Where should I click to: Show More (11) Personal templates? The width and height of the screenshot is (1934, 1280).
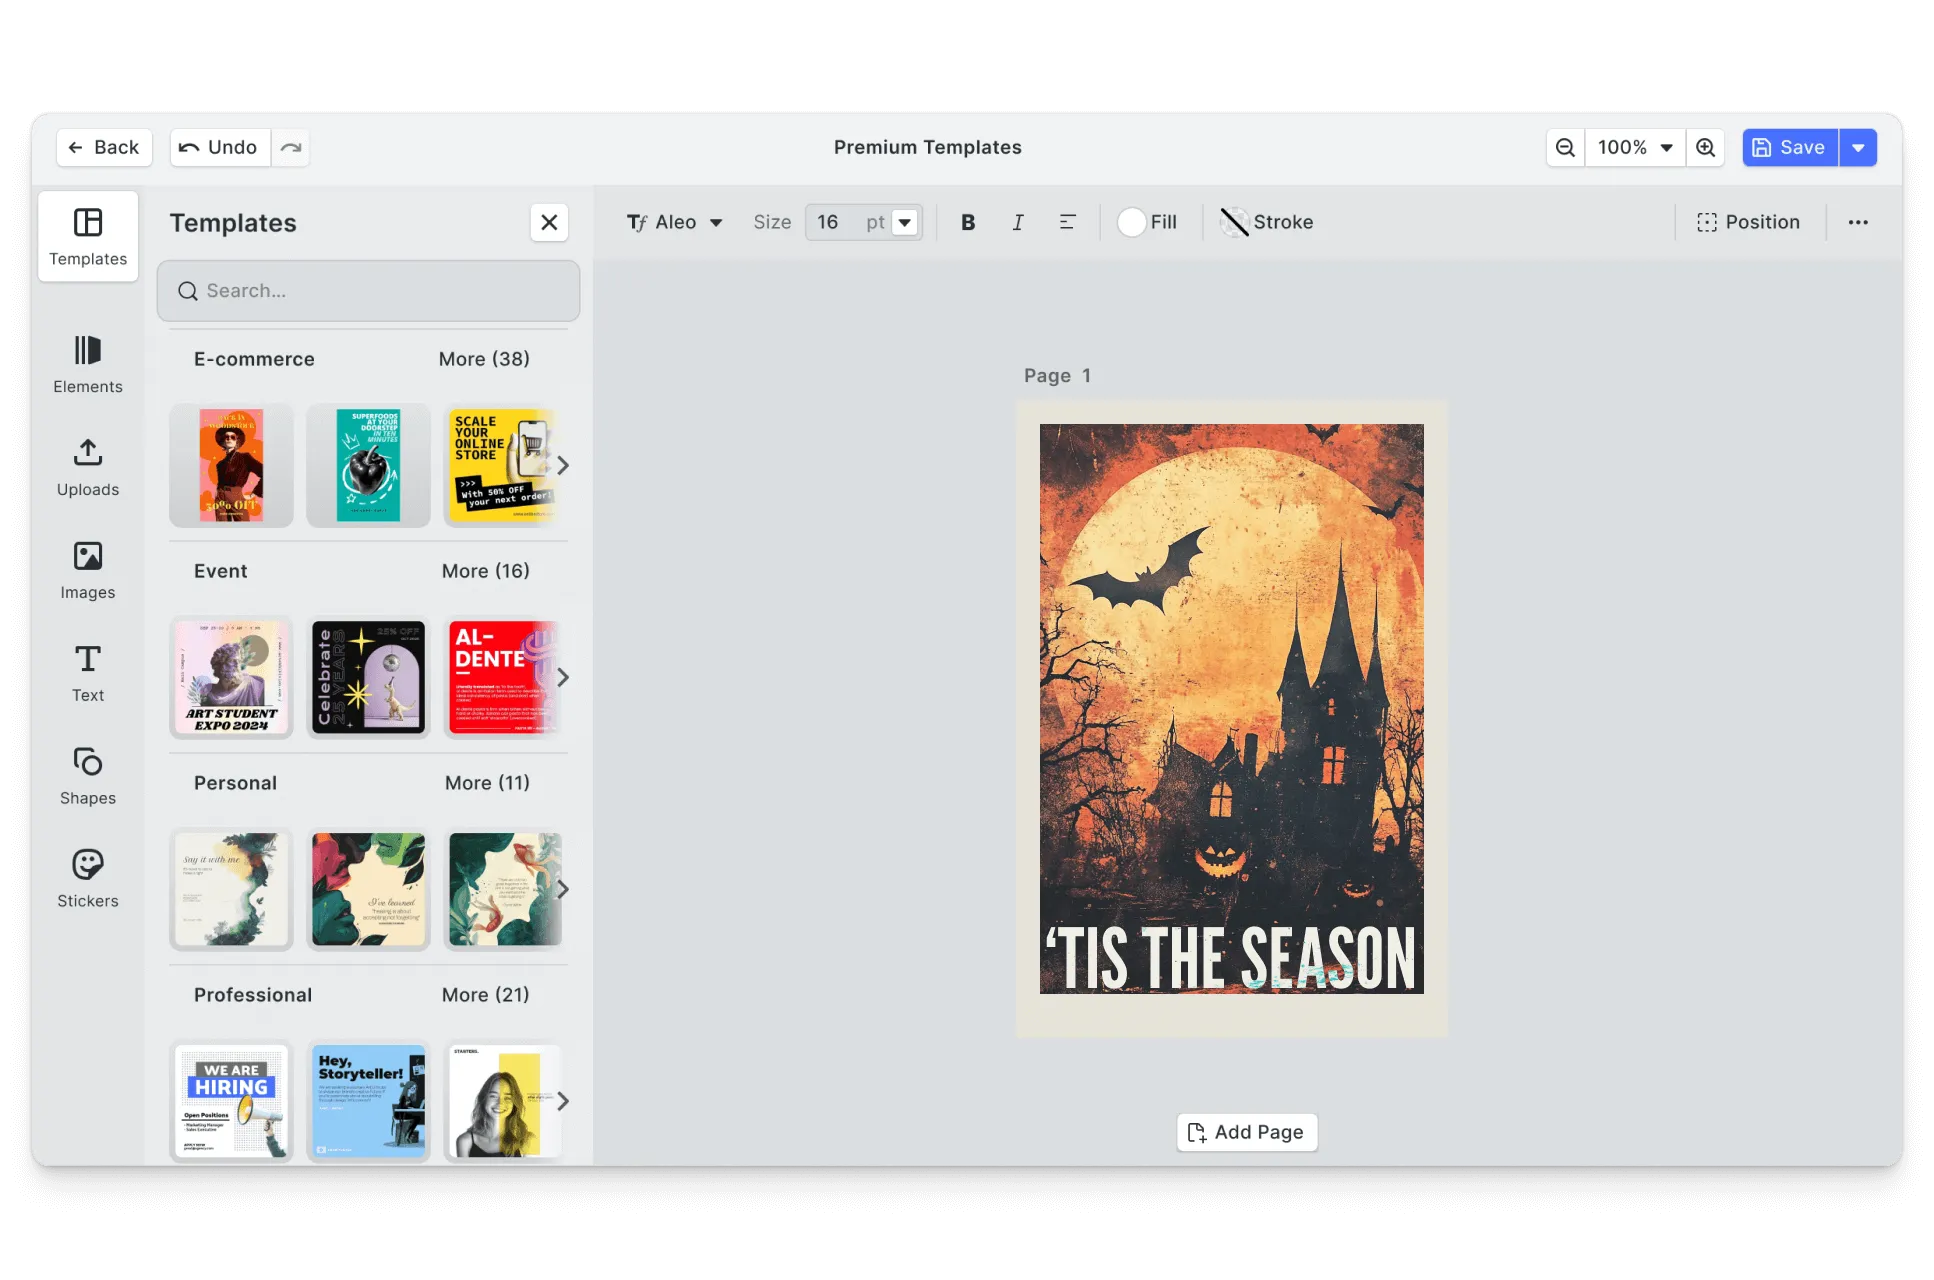tap(487, 783)
